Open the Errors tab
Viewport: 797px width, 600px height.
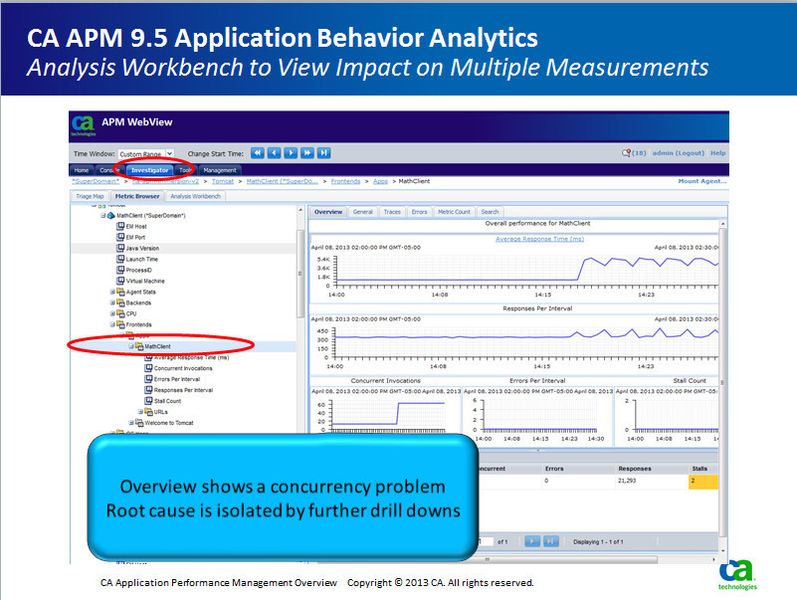point(419,212)
